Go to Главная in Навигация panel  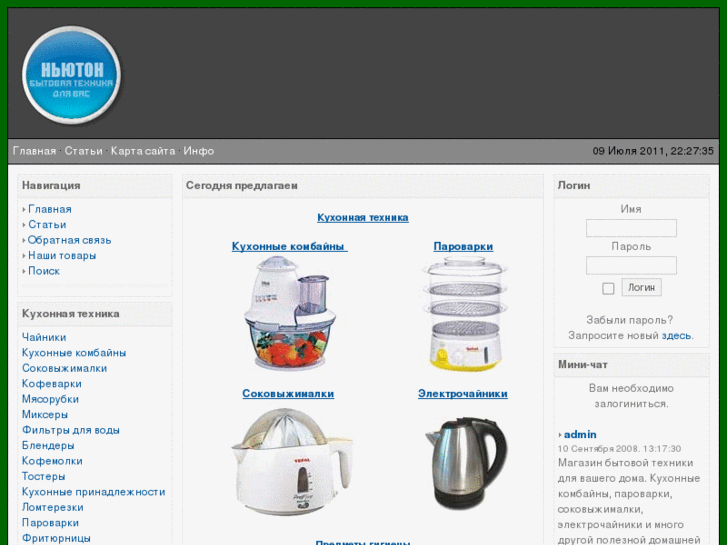tap(50, 209)
